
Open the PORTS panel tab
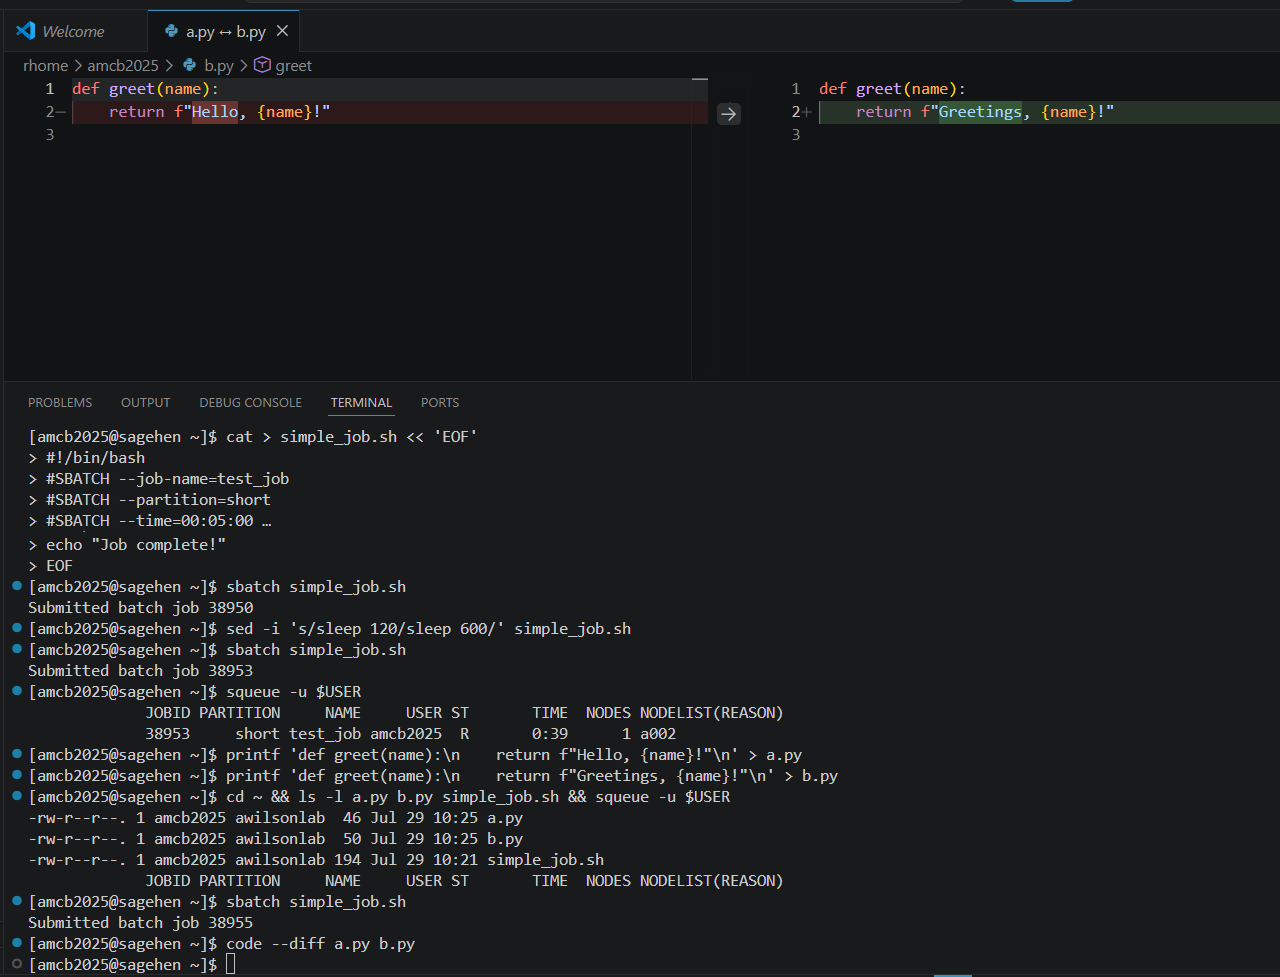tap(440, 403)
